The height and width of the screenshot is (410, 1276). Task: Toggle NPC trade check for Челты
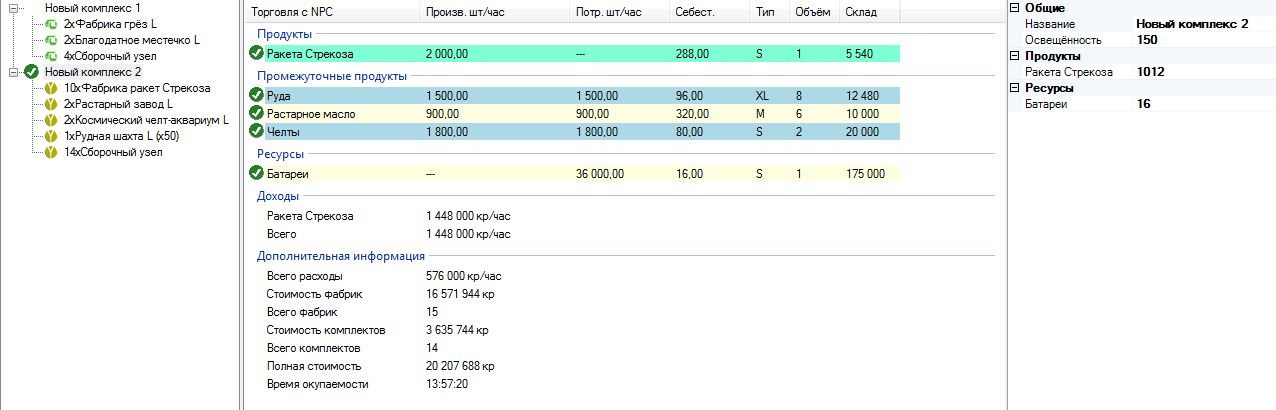257,131
